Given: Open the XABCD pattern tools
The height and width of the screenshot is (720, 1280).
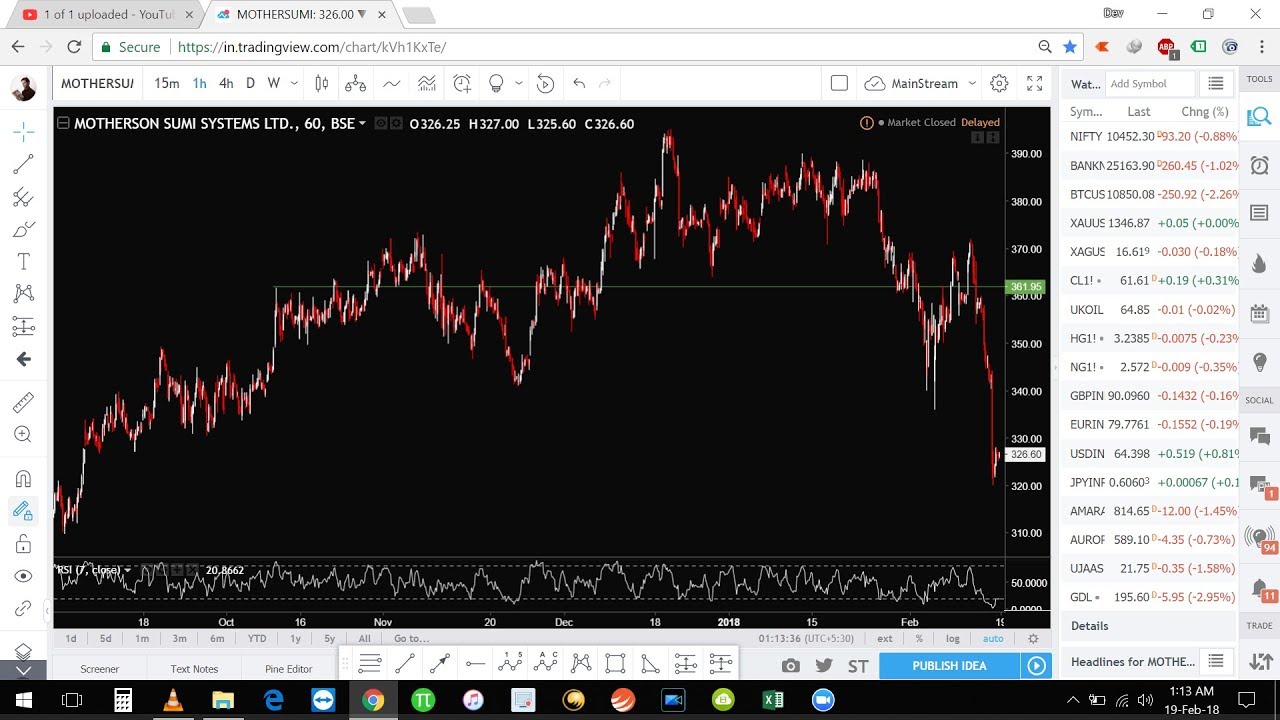Looking at the screenshot, I should click(23, 293).
